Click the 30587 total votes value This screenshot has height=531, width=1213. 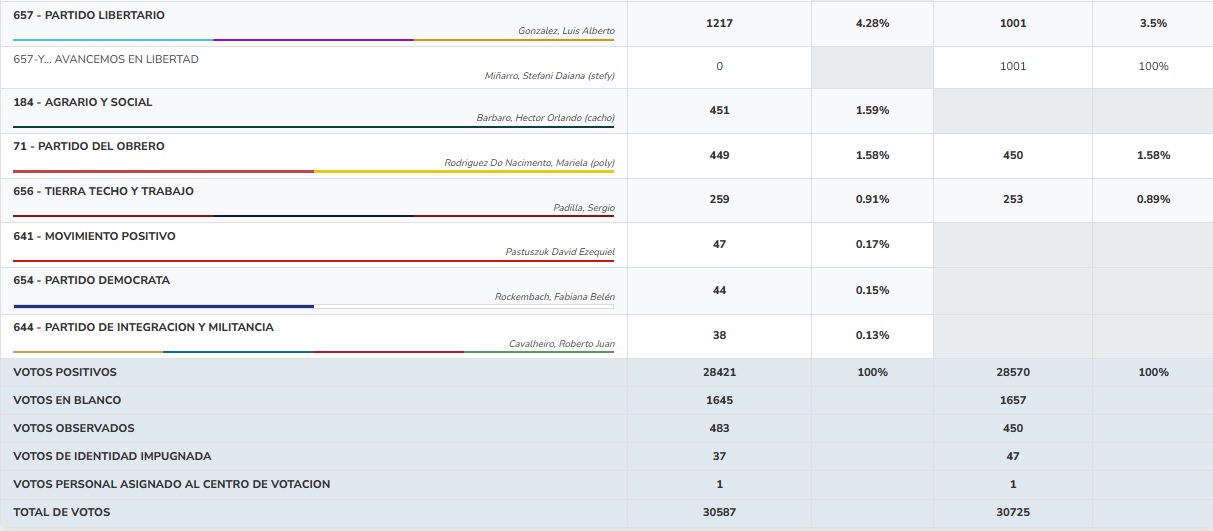point(719,512)
